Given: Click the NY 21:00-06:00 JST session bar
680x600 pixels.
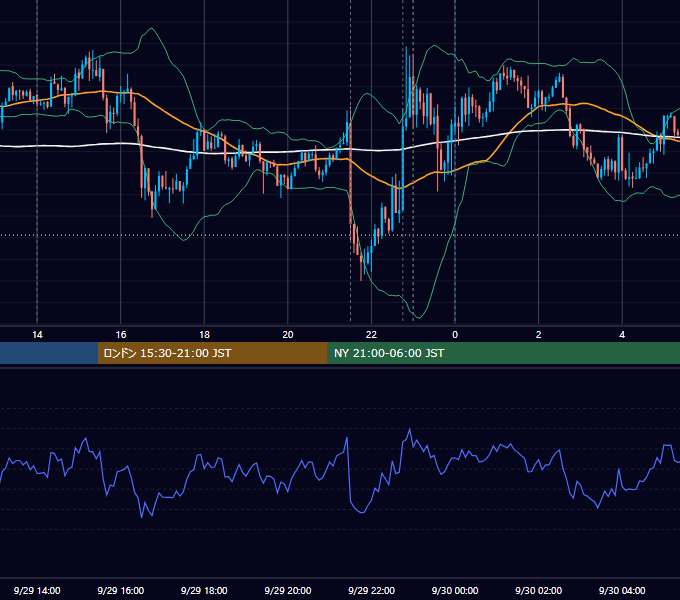Looking at the screenshot, I should pyautogui.click(x=503, y=353).
